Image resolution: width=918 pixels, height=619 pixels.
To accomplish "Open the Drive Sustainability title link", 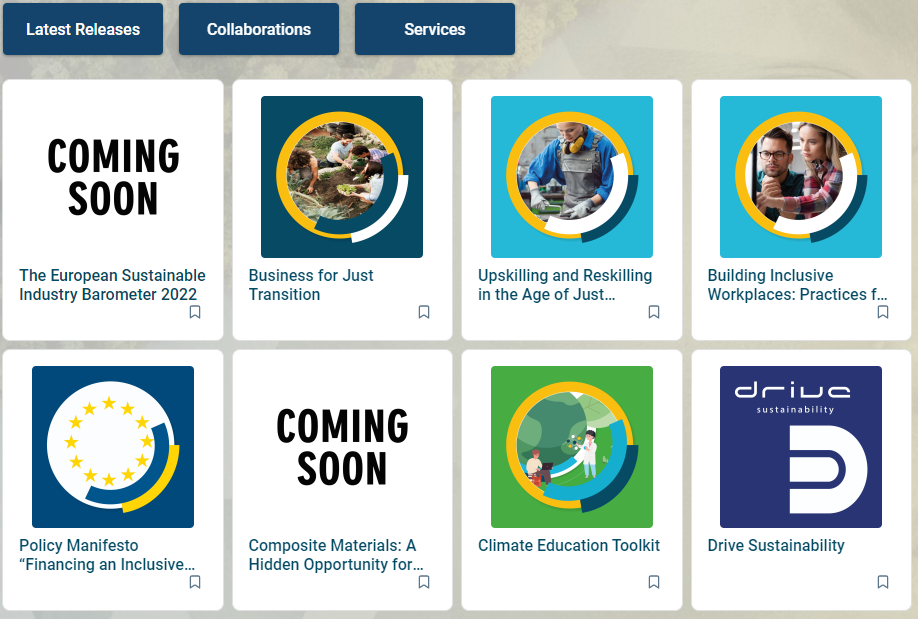I will tap(776, 545).
